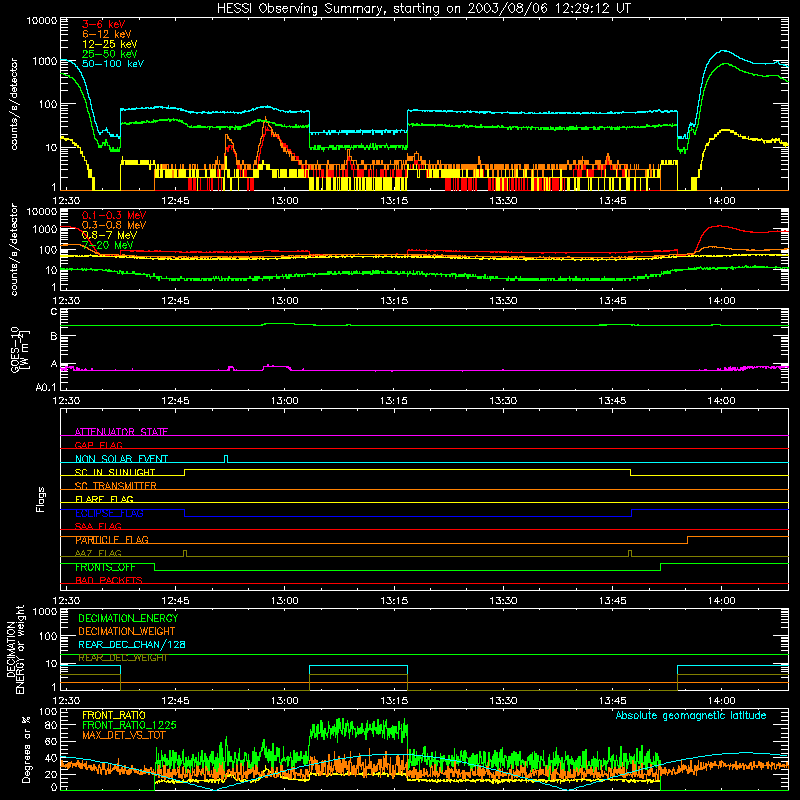Click the 13:00 tick label under the MeV panel
800x800 pixels.
pyautogui.click(x=284, y=301)
